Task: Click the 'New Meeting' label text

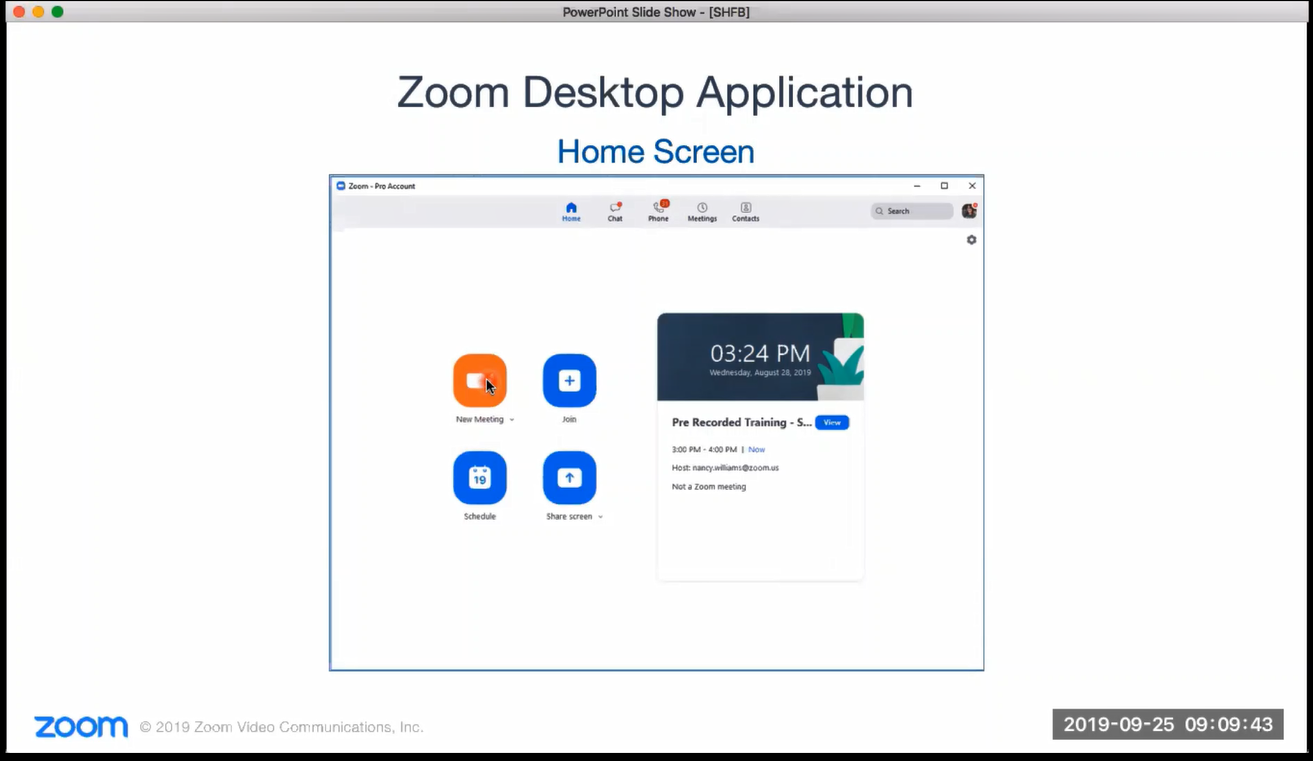Action: (480, 420)
